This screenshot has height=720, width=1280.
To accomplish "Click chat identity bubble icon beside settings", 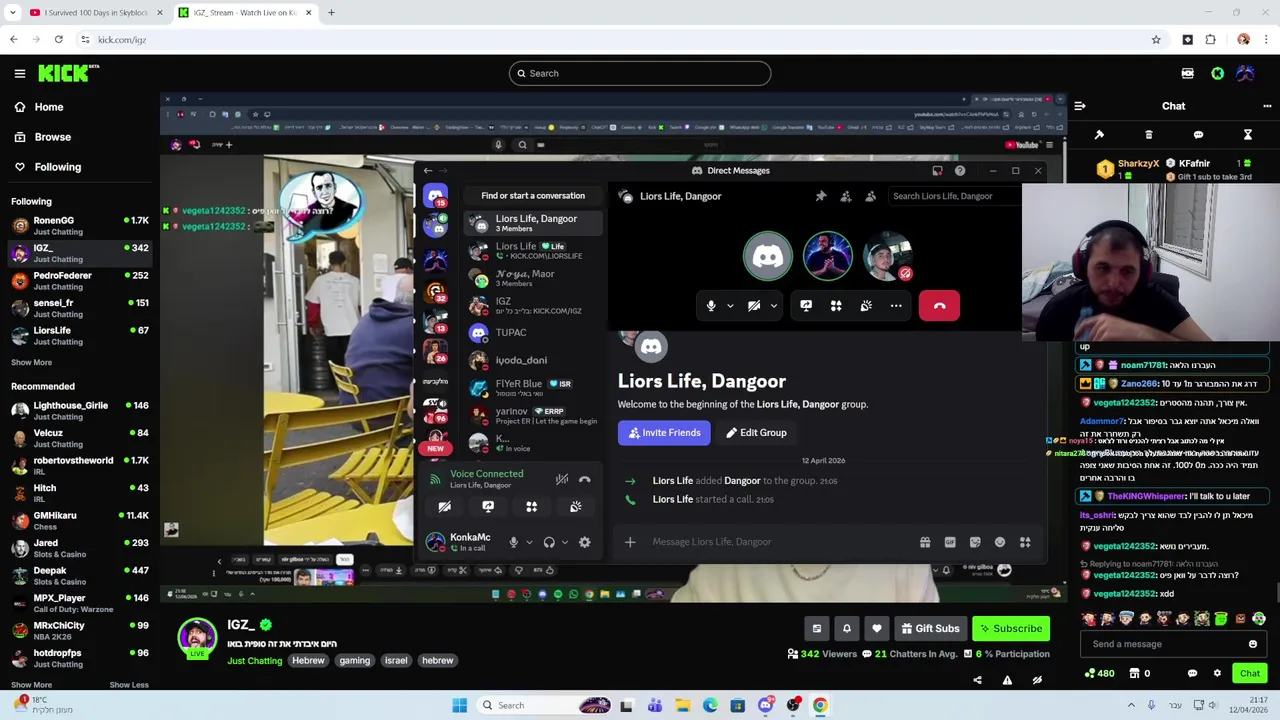I will (1192, 673).
